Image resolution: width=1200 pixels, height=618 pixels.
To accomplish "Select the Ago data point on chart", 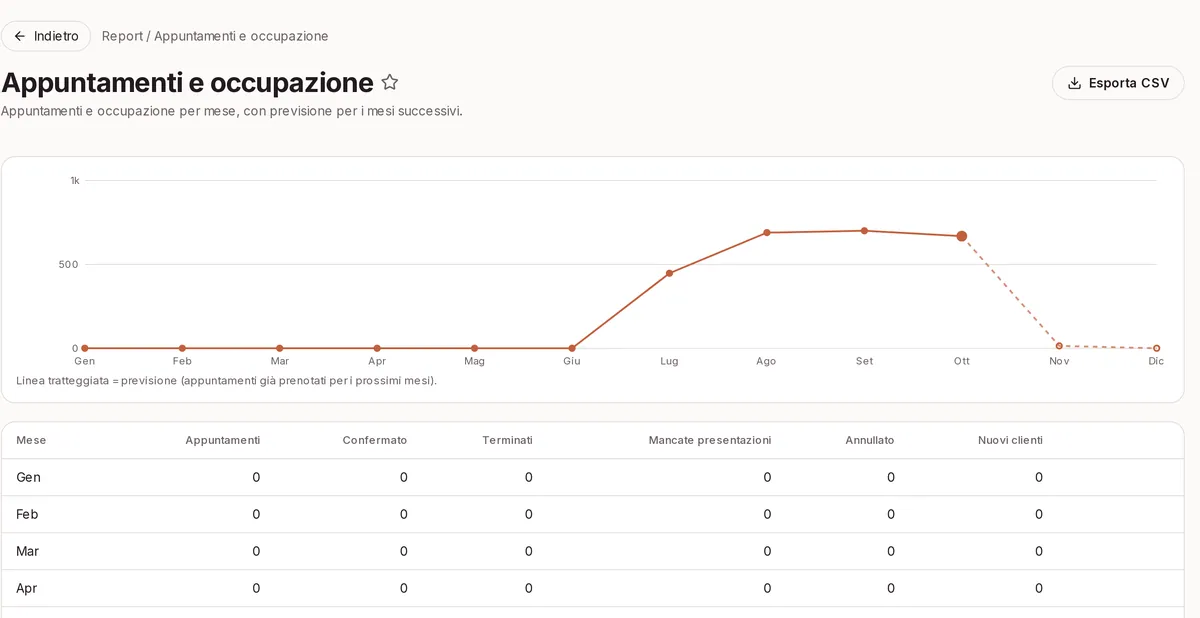I will (x=767, y=233).
